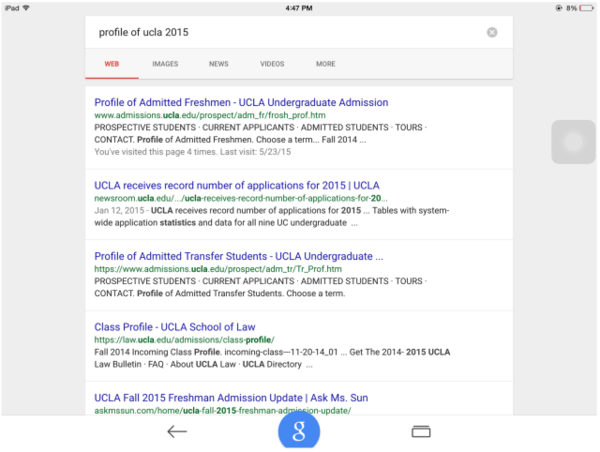Open the More search options tab

click(x=326, y=64)
